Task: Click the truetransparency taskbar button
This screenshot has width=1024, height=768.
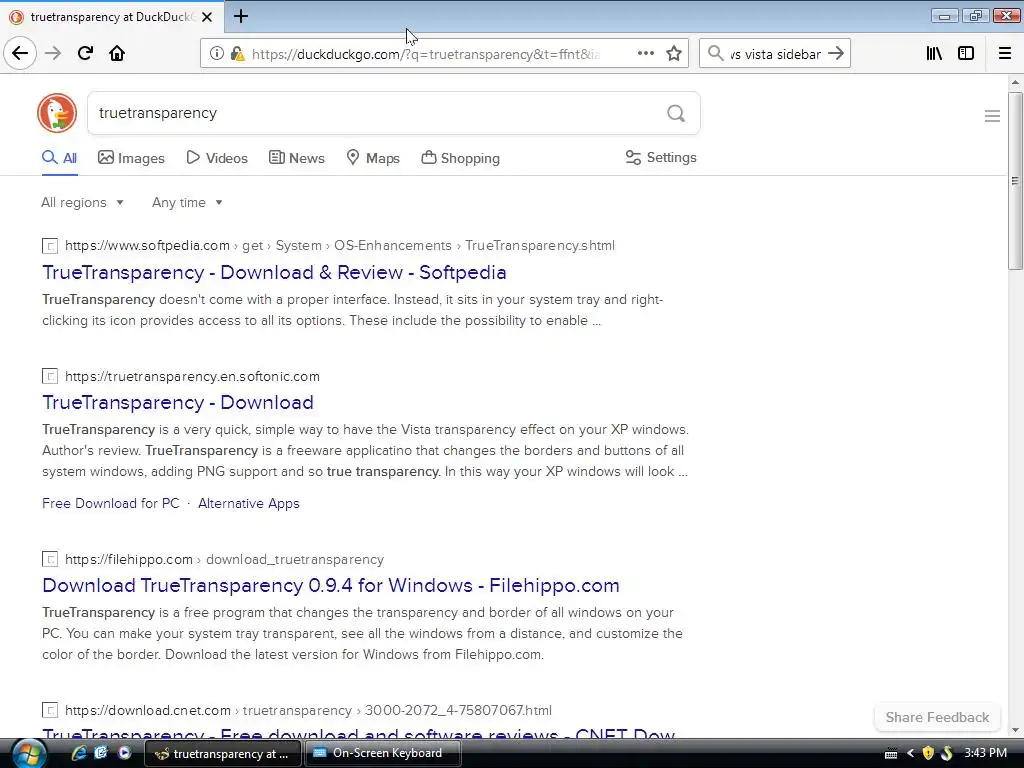Action: click(x=222, y=754)
